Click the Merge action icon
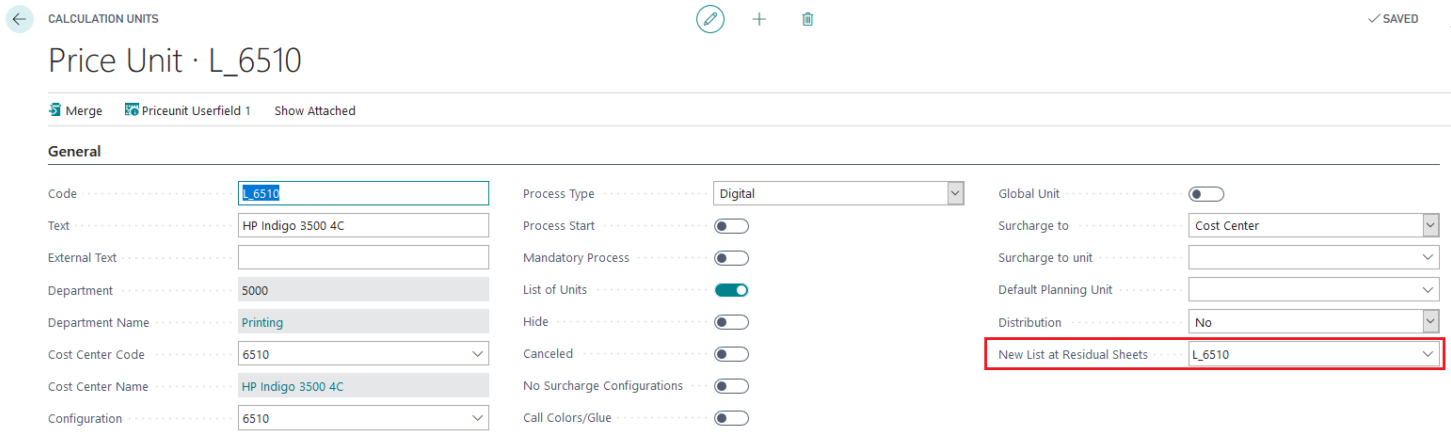1451x445 pixels. [55, 110]
